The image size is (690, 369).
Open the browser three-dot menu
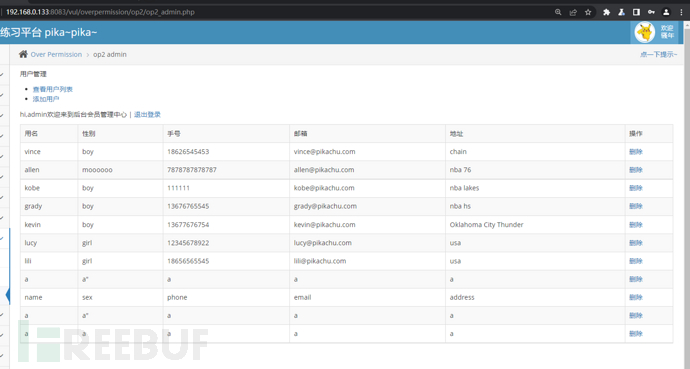click(x=681, y=12)
